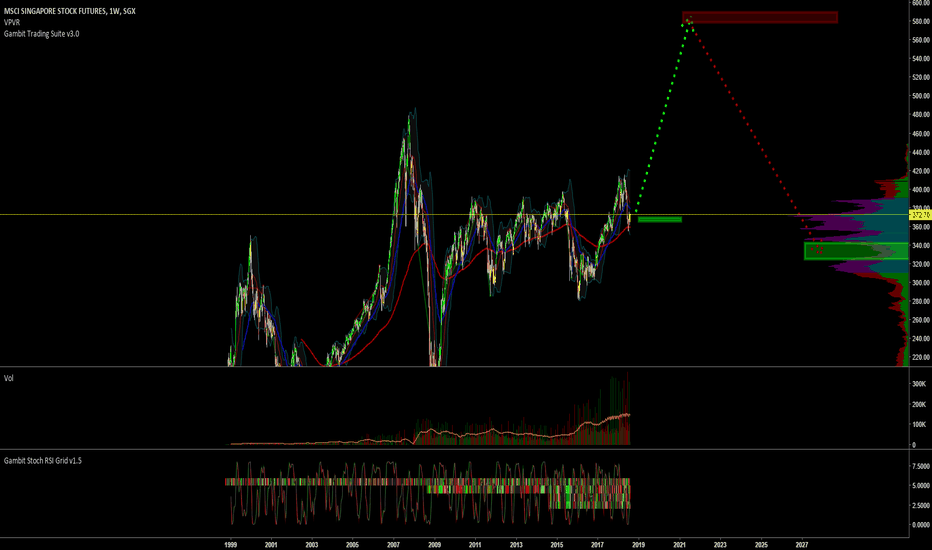Click the 2019 year on the time axis
The image size is (932, 550).
[x=638, y=545]
